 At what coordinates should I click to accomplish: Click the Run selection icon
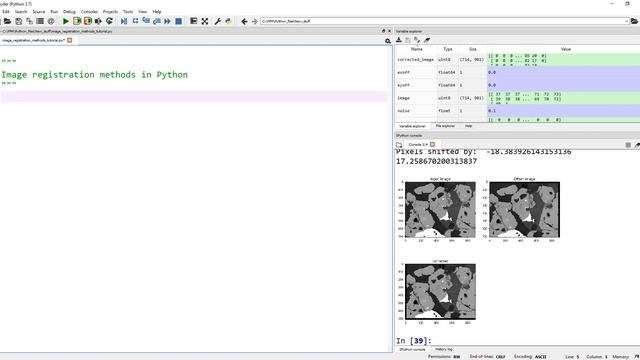[x=98, y=21]
